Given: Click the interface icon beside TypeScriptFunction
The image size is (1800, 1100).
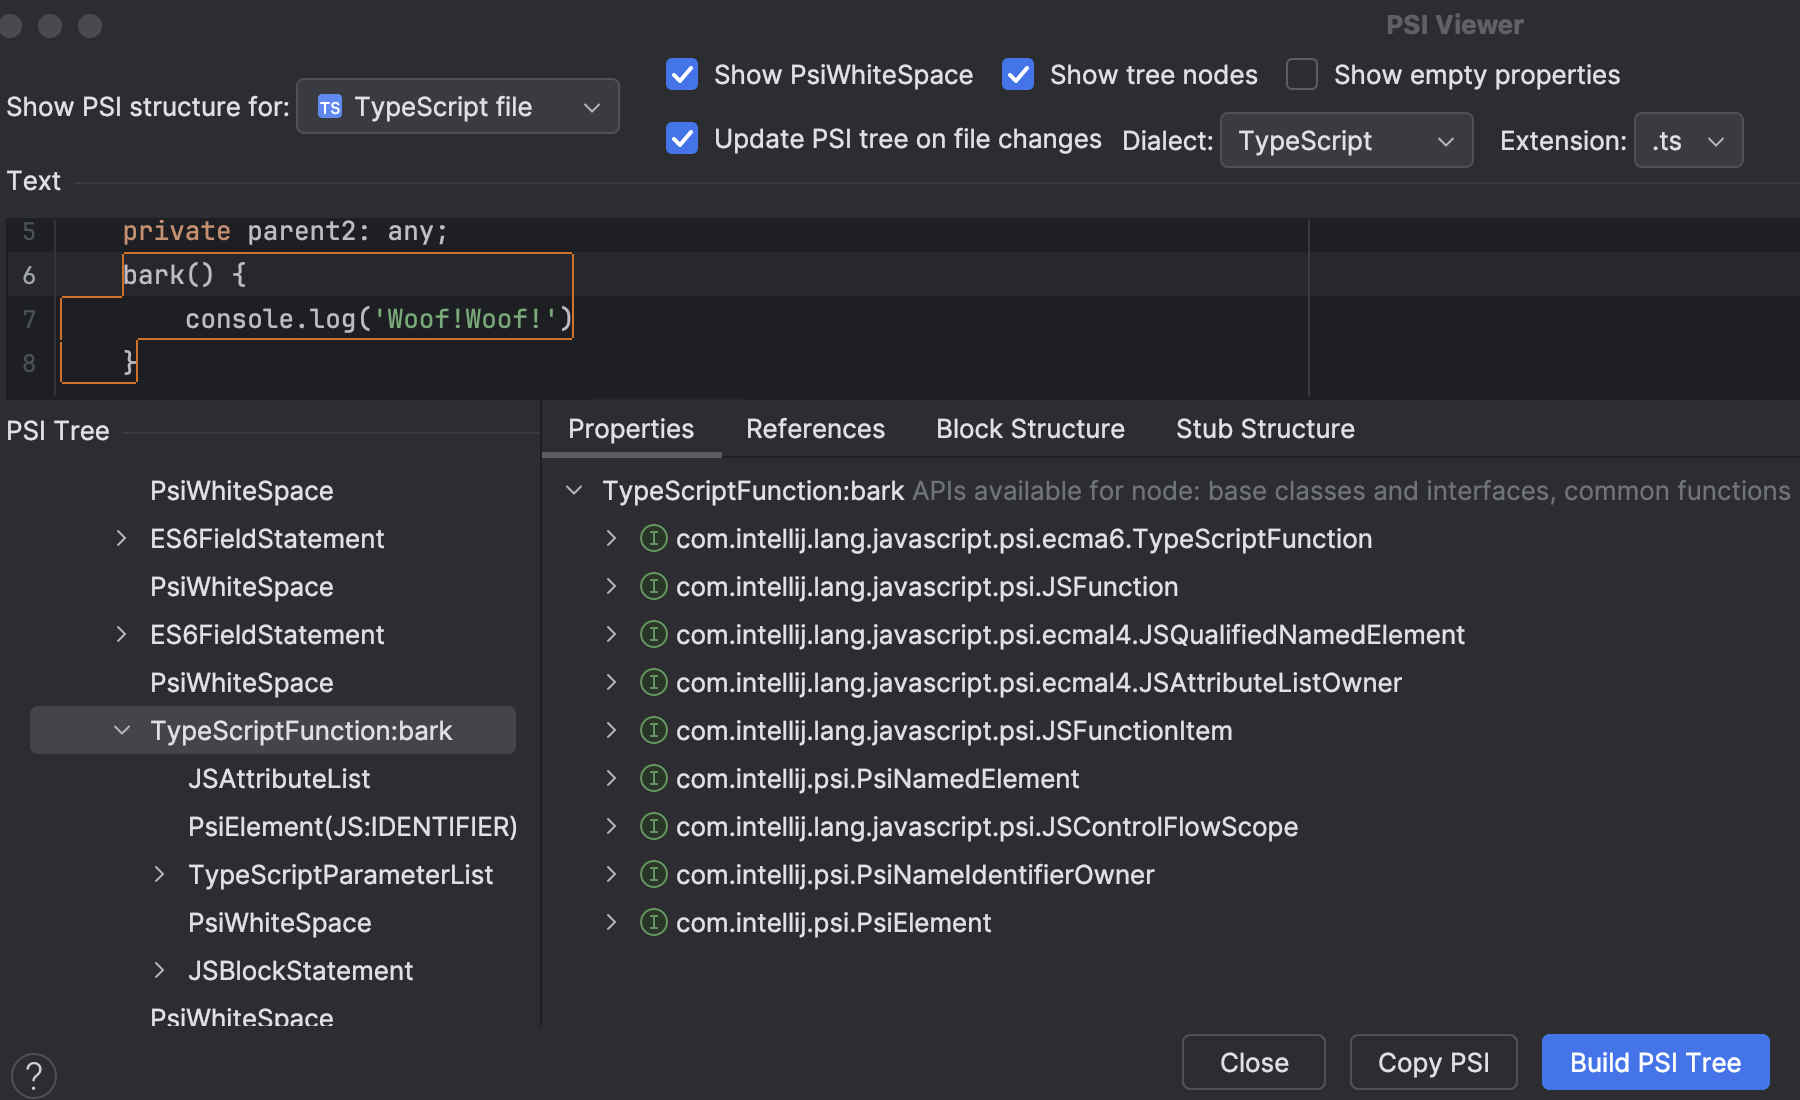Looking at the screenshot, I should click(x=654, y=538).
